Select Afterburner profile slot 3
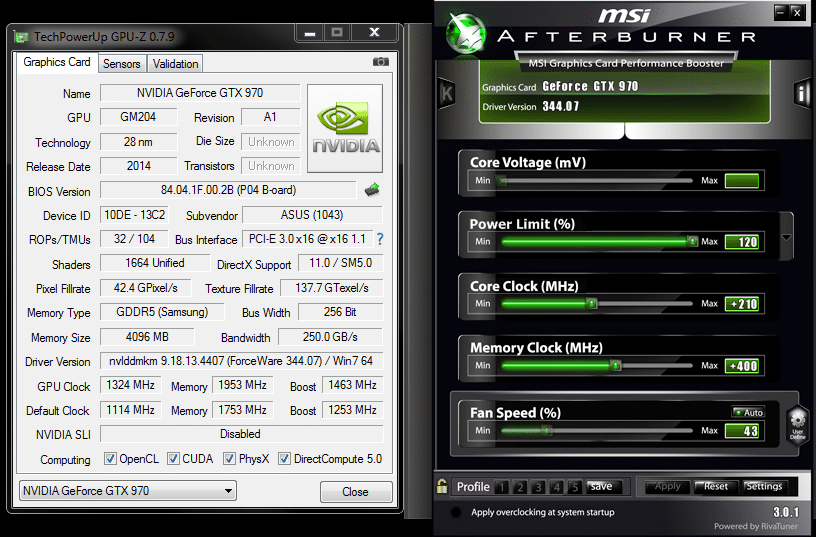This screenshot has width=816, height=537. [x=538, y=488]
